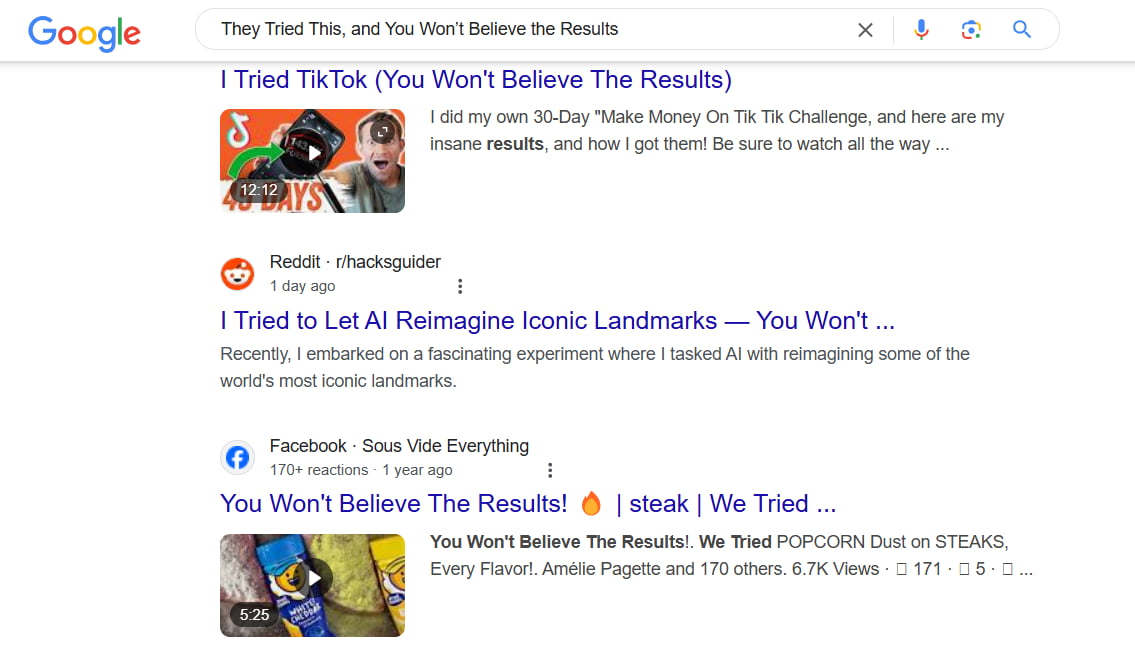This screenshot has width=1135, height=648.
Task: Click the Facebook favicon on the steak result
Action: 237,457
